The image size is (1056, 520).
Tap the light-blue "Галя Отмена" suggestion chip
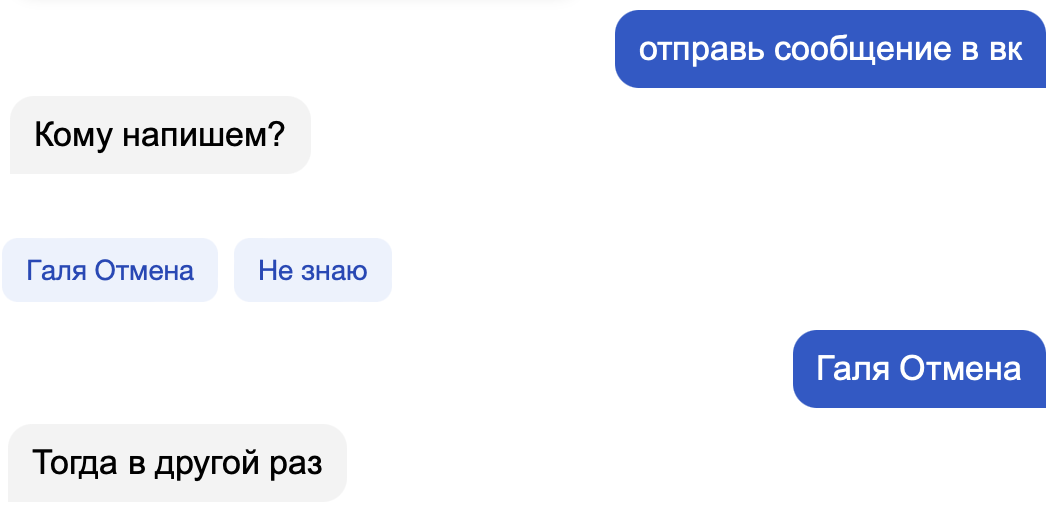(110, 270)
